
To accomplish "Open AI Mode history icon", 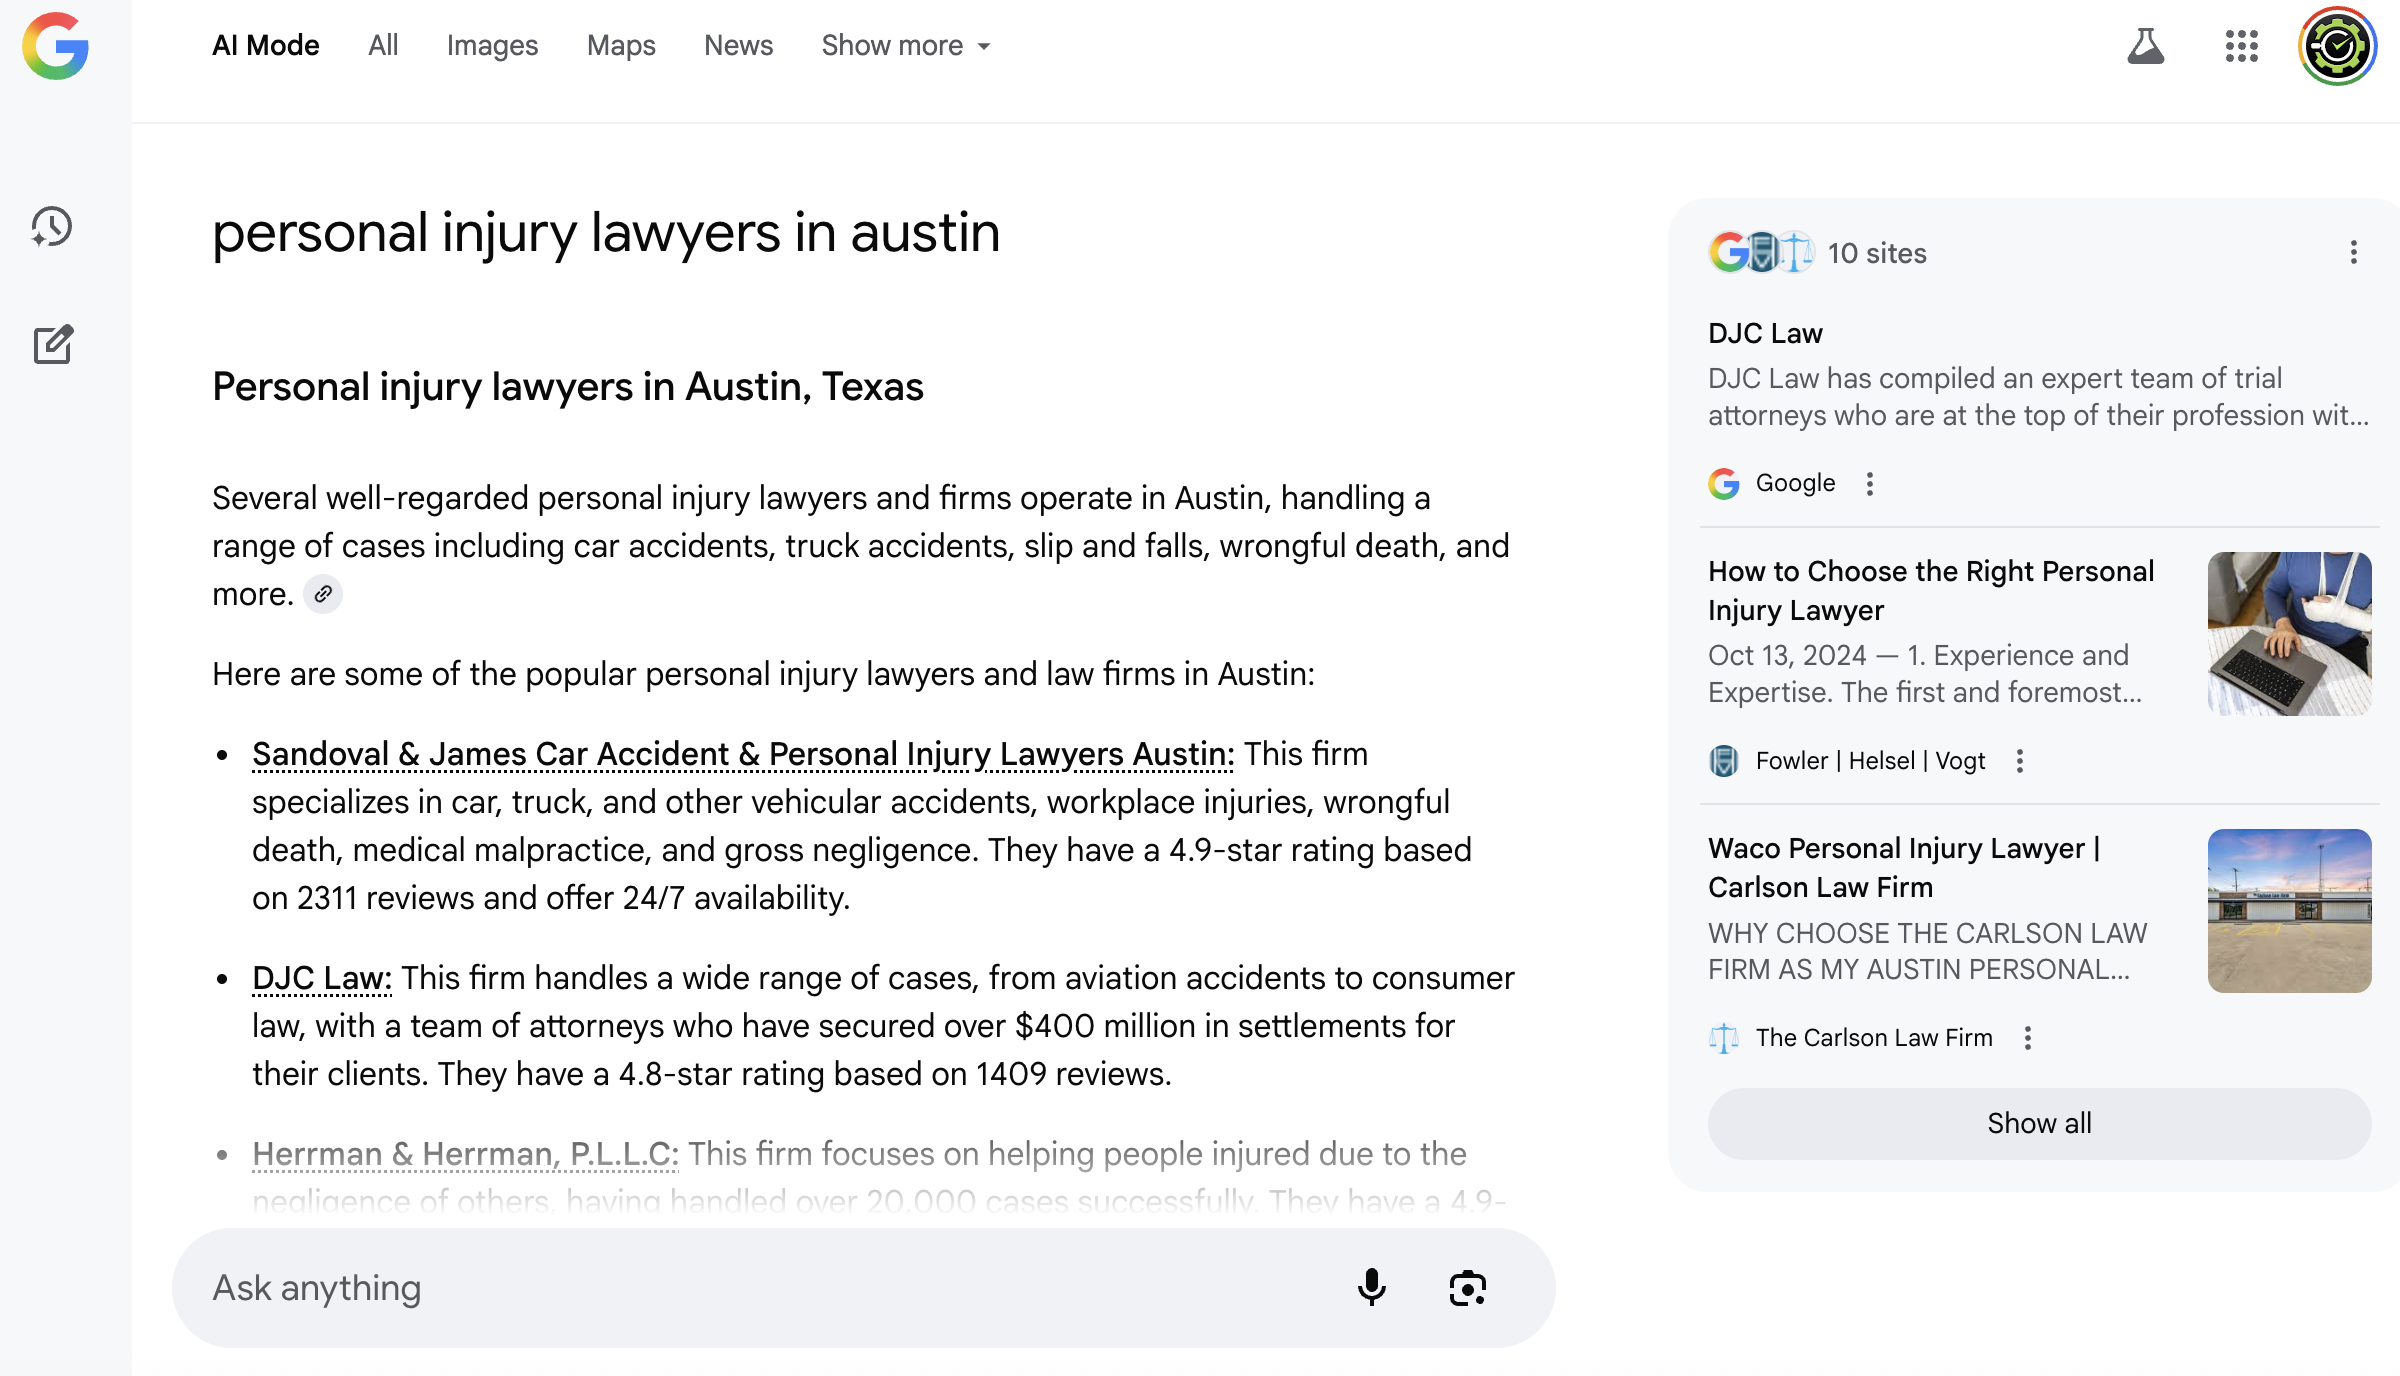I will click(x=52, y=227).
